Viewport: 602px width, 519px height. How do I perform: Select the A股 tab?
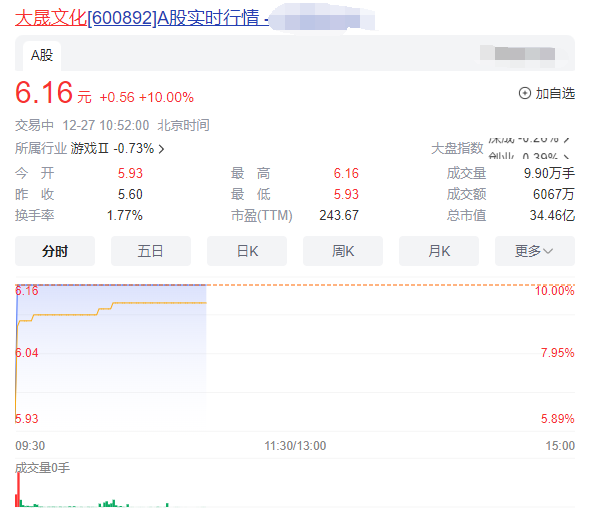[x=42, y=56]
